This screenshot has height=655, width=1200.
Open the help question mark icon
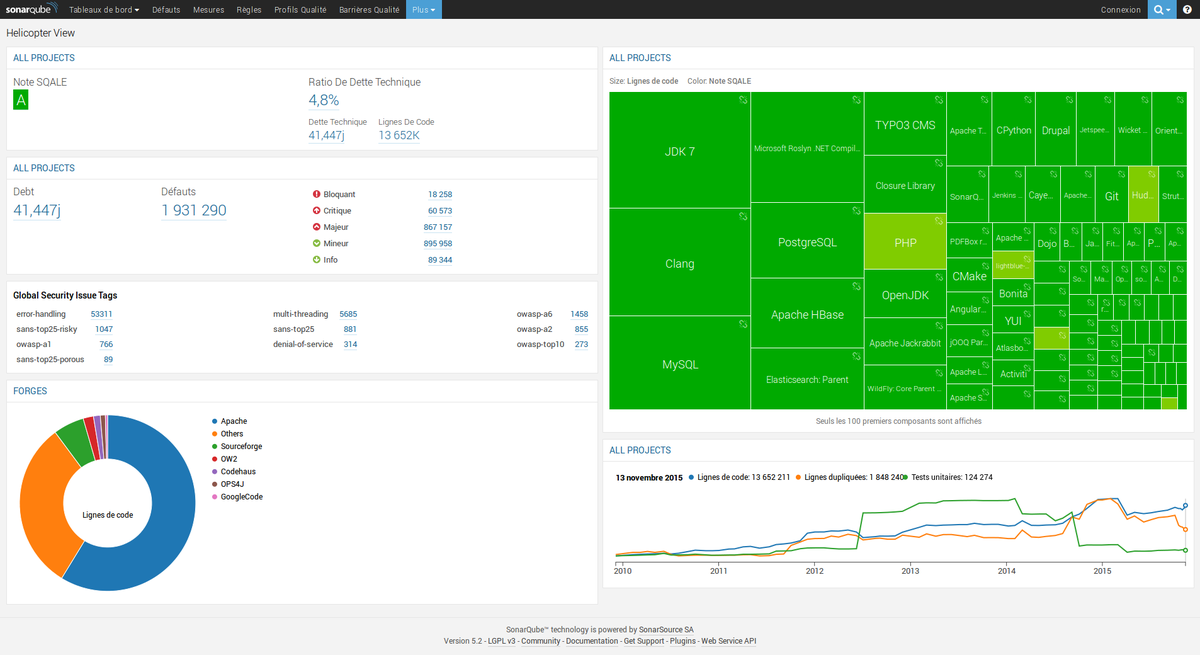[1187, 10]
